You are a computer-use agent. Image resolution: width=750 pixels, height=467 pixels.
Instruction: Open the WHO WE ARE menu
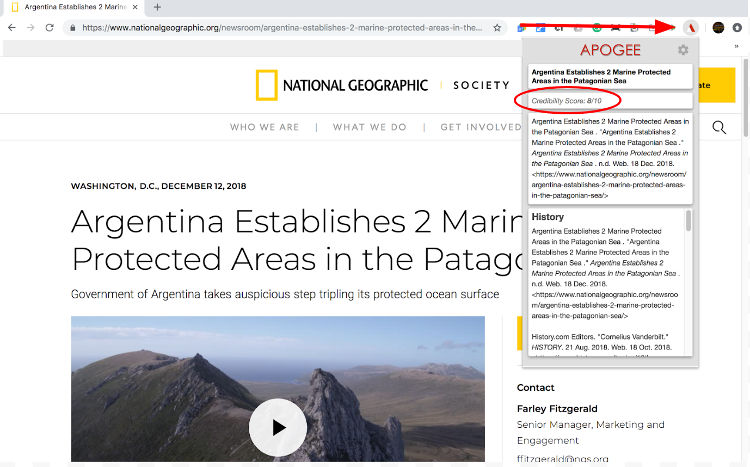265,127
